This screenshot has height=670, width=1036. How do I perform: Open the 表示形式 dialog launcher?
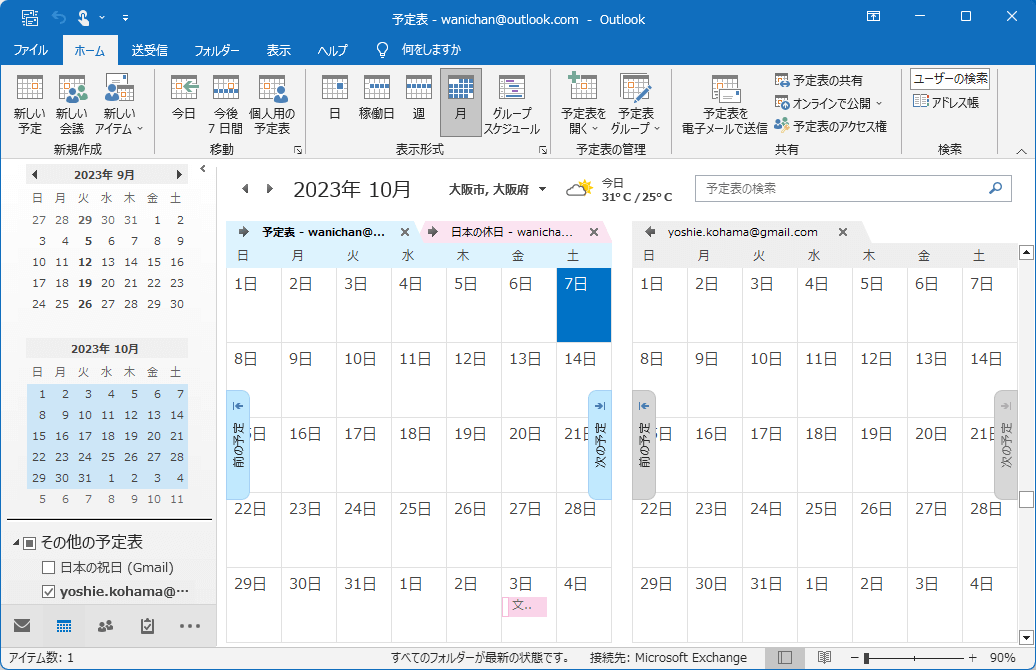(x=543, y=151)
